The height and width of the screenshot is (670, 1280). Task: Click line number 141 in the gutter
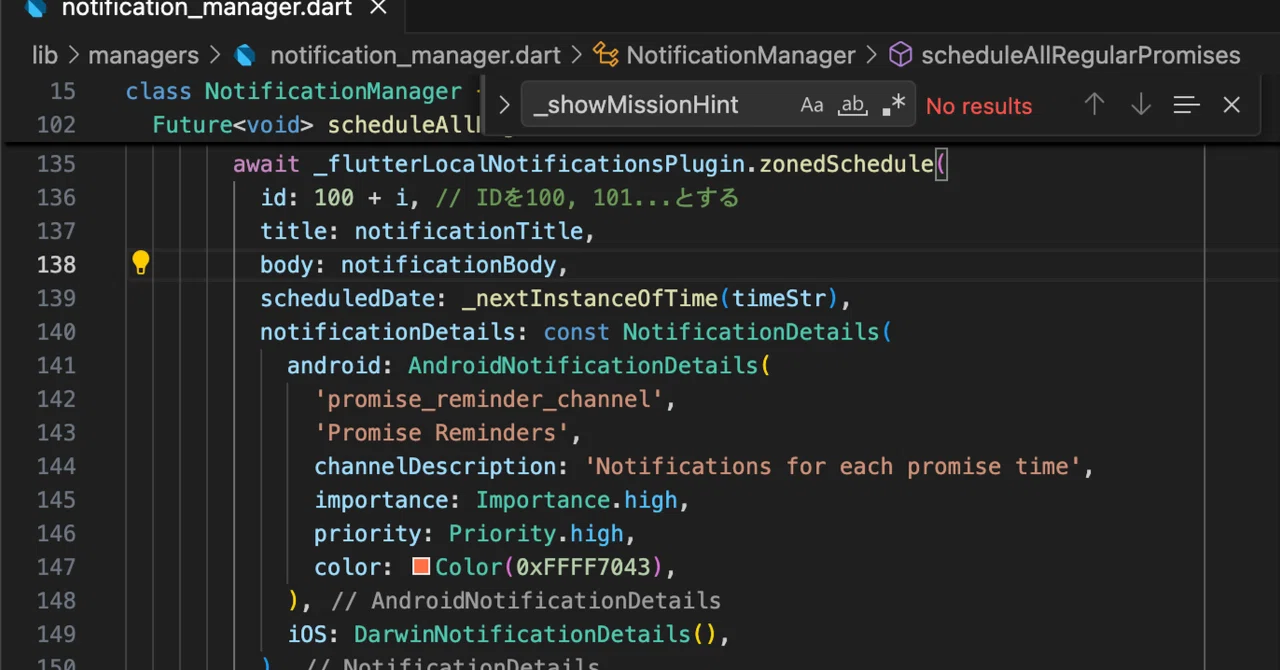(56, 365)
